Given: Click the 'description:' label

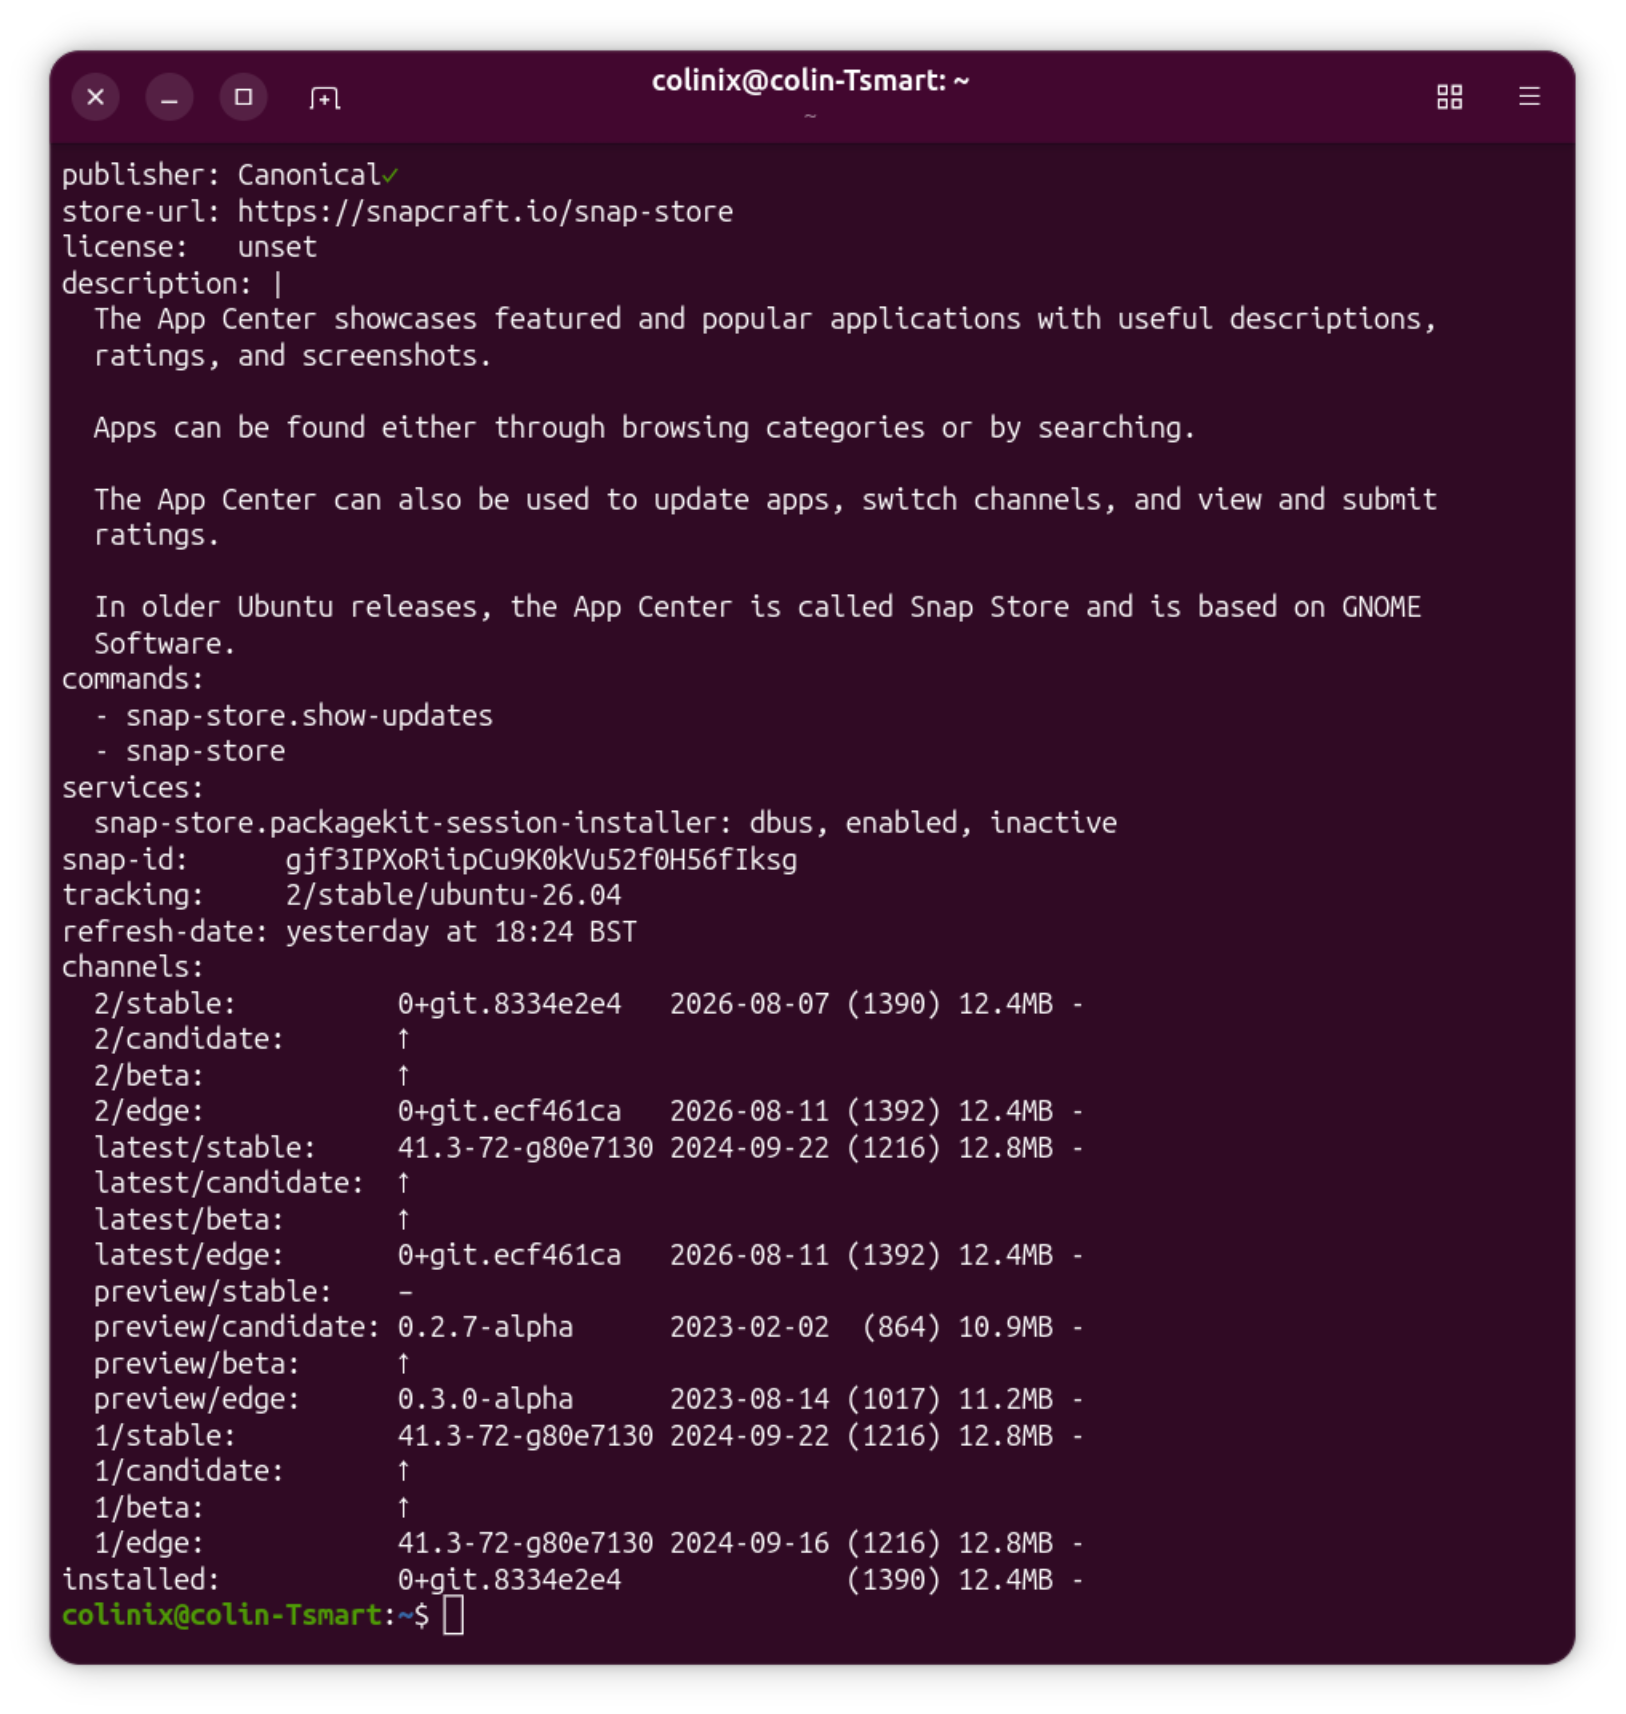Looking at the screenshot, I should click(x=157, y=283).
